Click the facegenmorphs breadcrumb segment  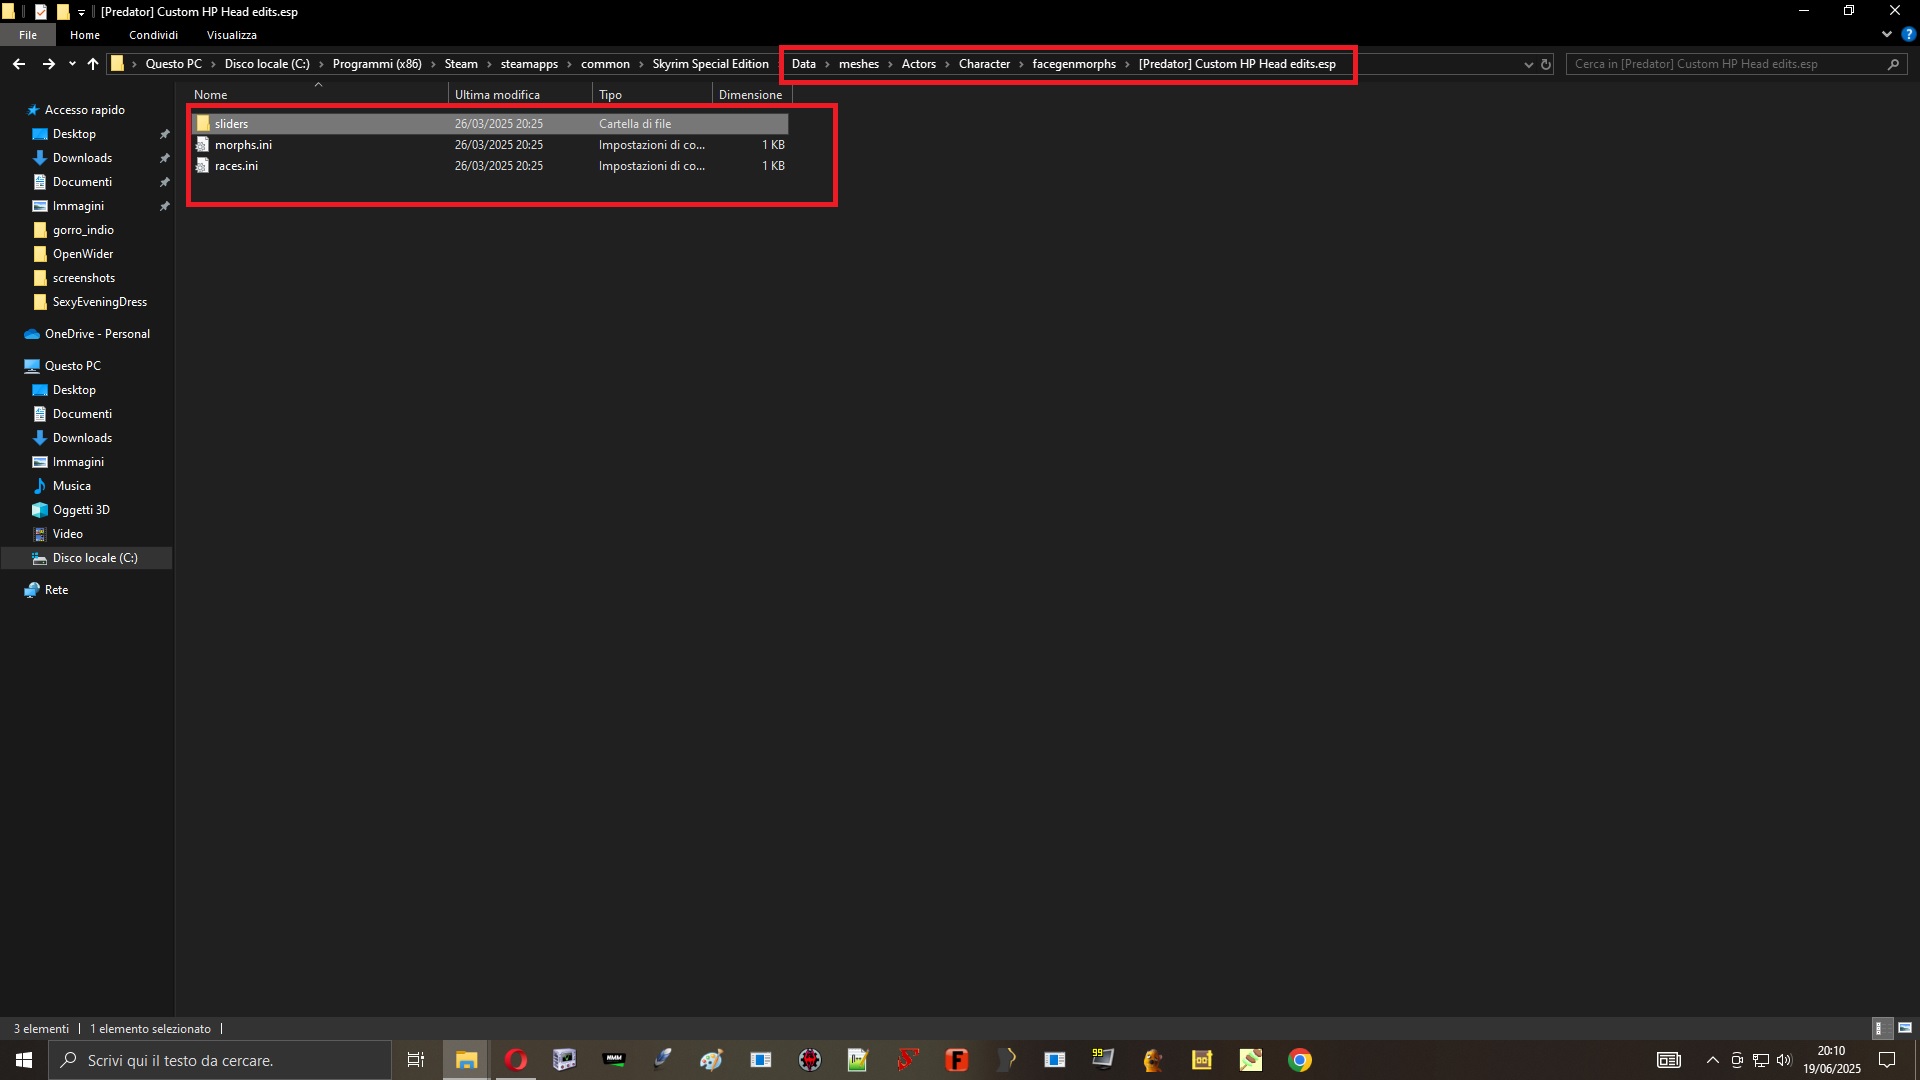1074,64
